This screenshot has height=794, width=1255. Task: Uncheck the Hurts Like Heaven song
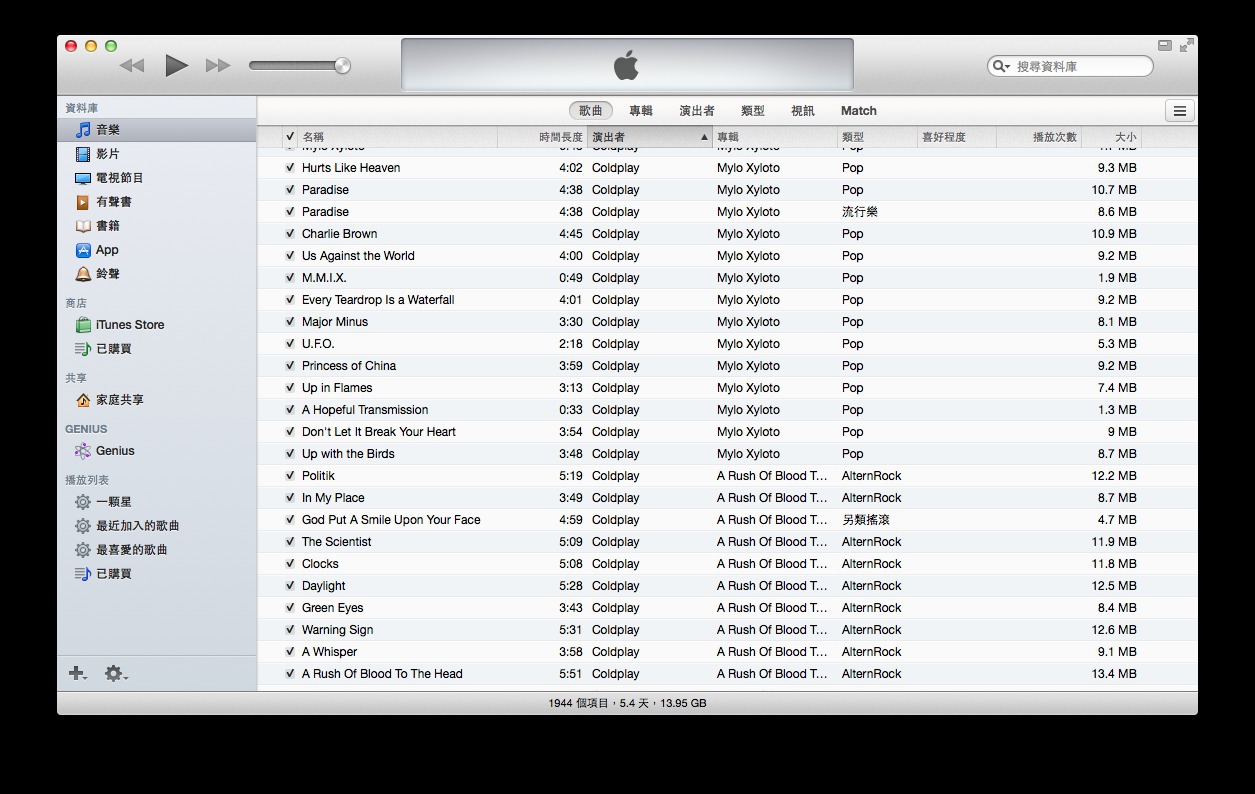click(290, 168)
